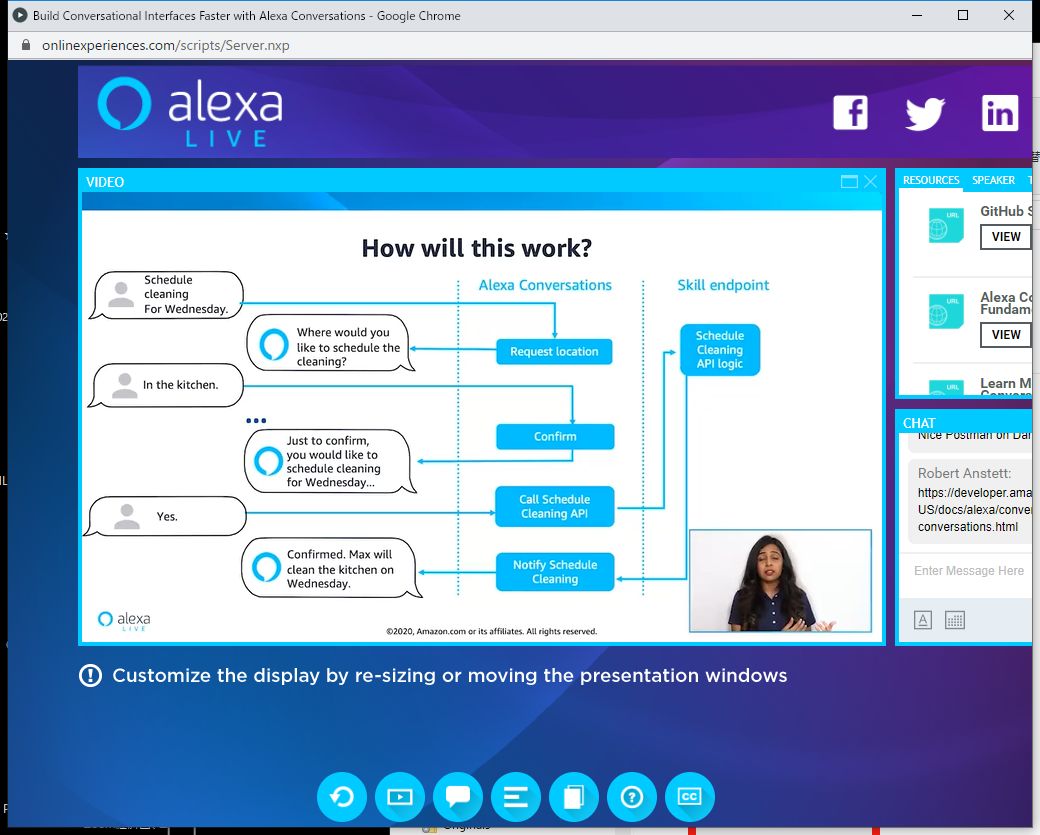This screenshot has height=835, width=1040.
Task: Click the 'Request location' box in slide
Action: 554,352
